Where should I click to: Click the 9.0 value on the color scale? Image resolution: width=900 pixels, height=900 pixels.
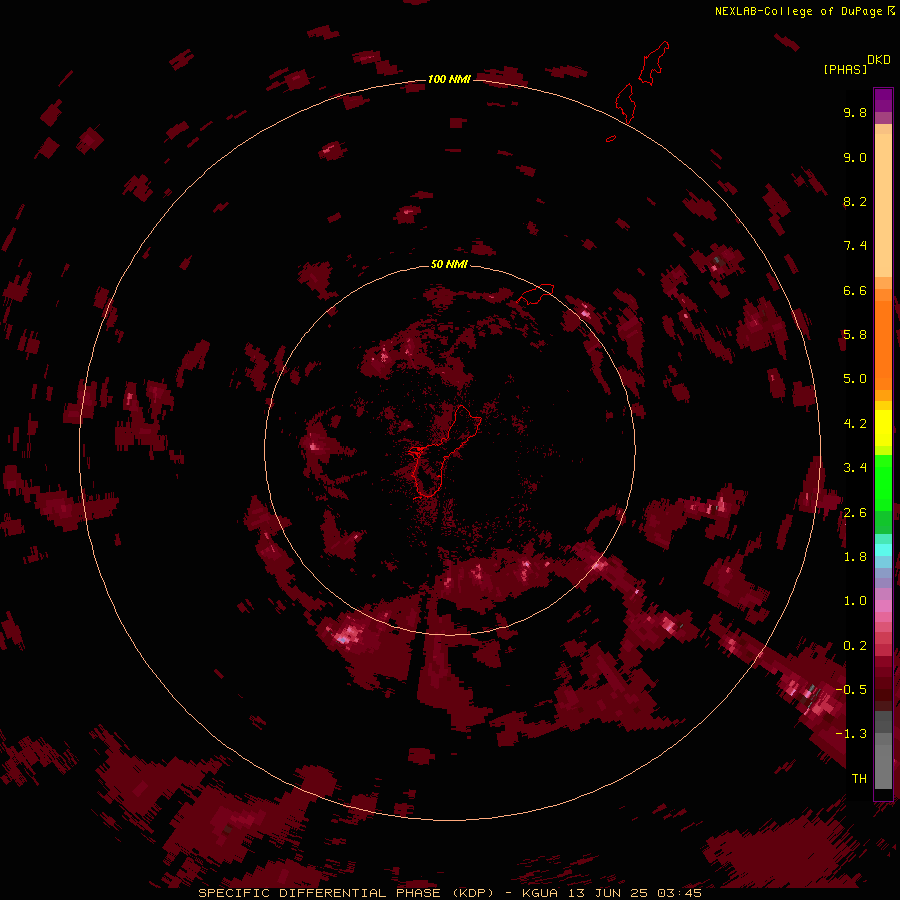(855, 157)
